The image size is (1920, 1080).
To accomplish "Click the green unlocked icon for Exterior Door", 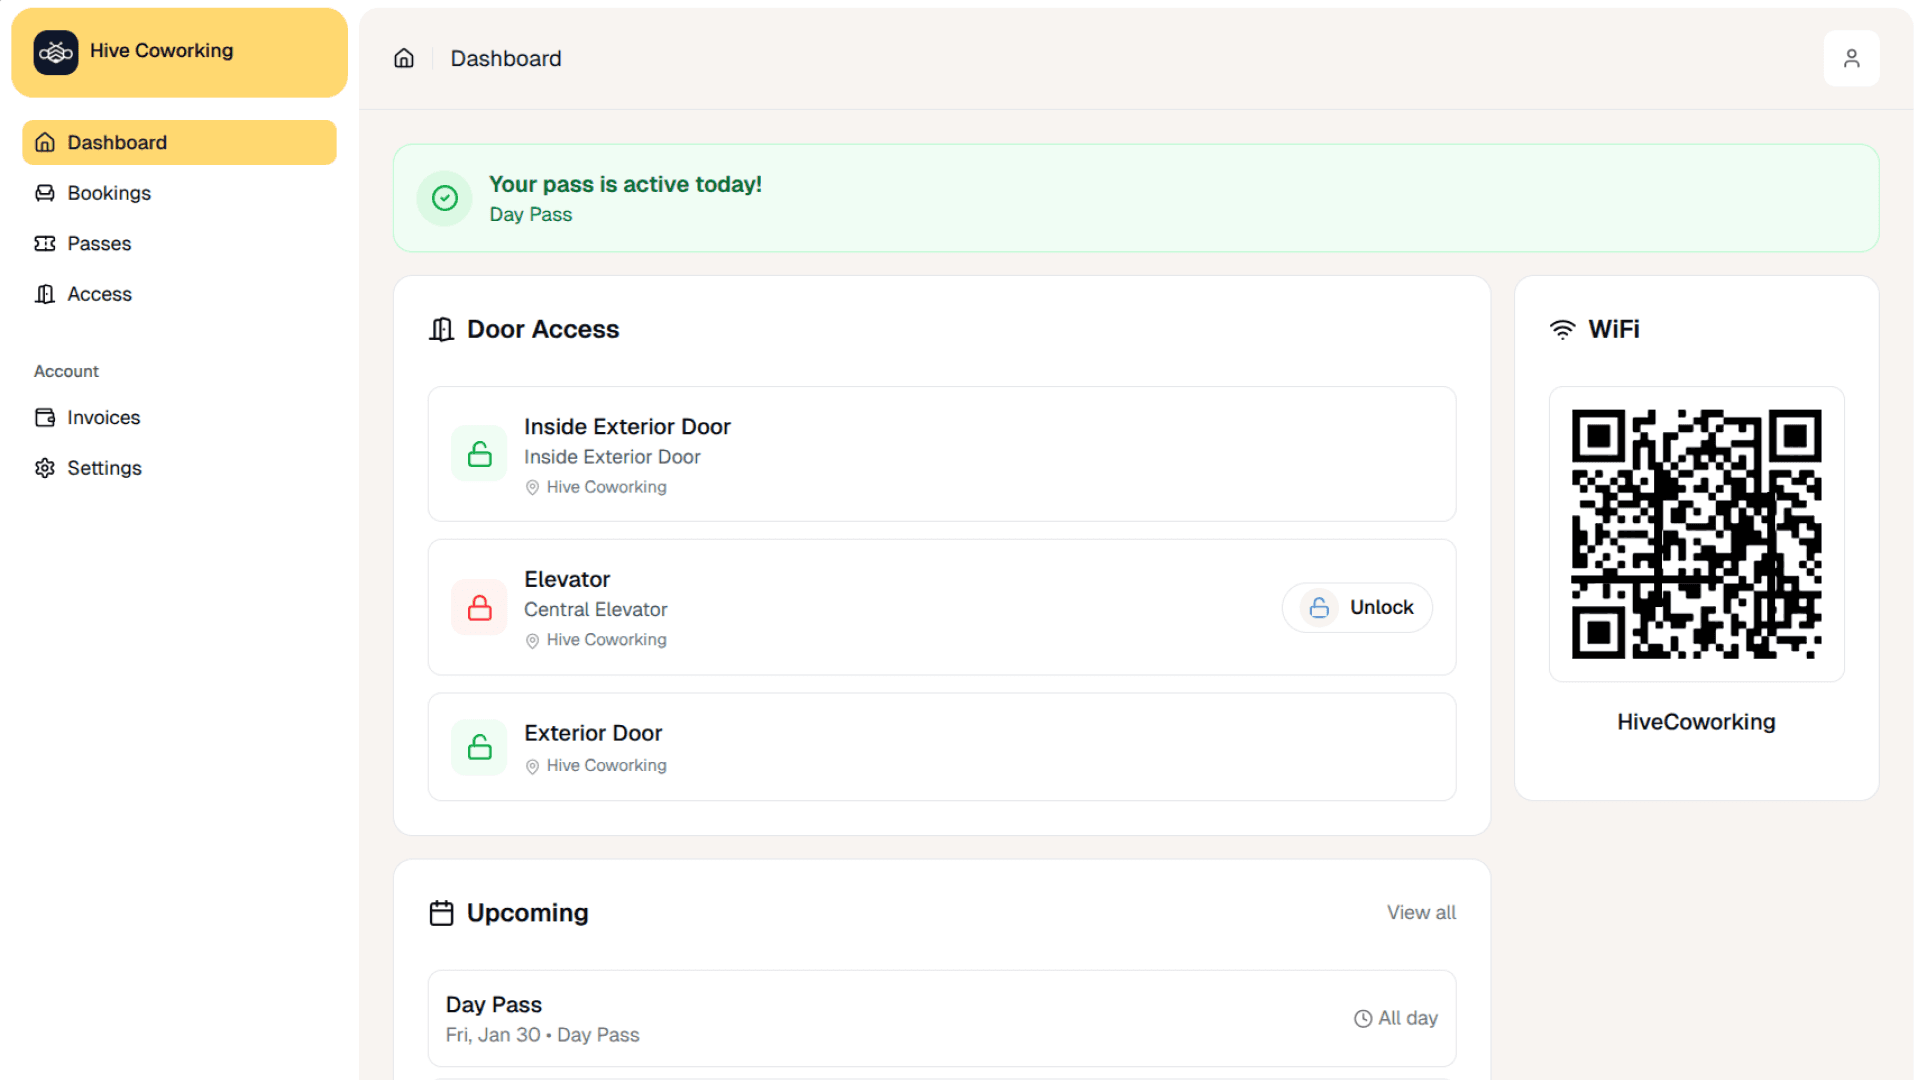I will (x=480, y=747).
